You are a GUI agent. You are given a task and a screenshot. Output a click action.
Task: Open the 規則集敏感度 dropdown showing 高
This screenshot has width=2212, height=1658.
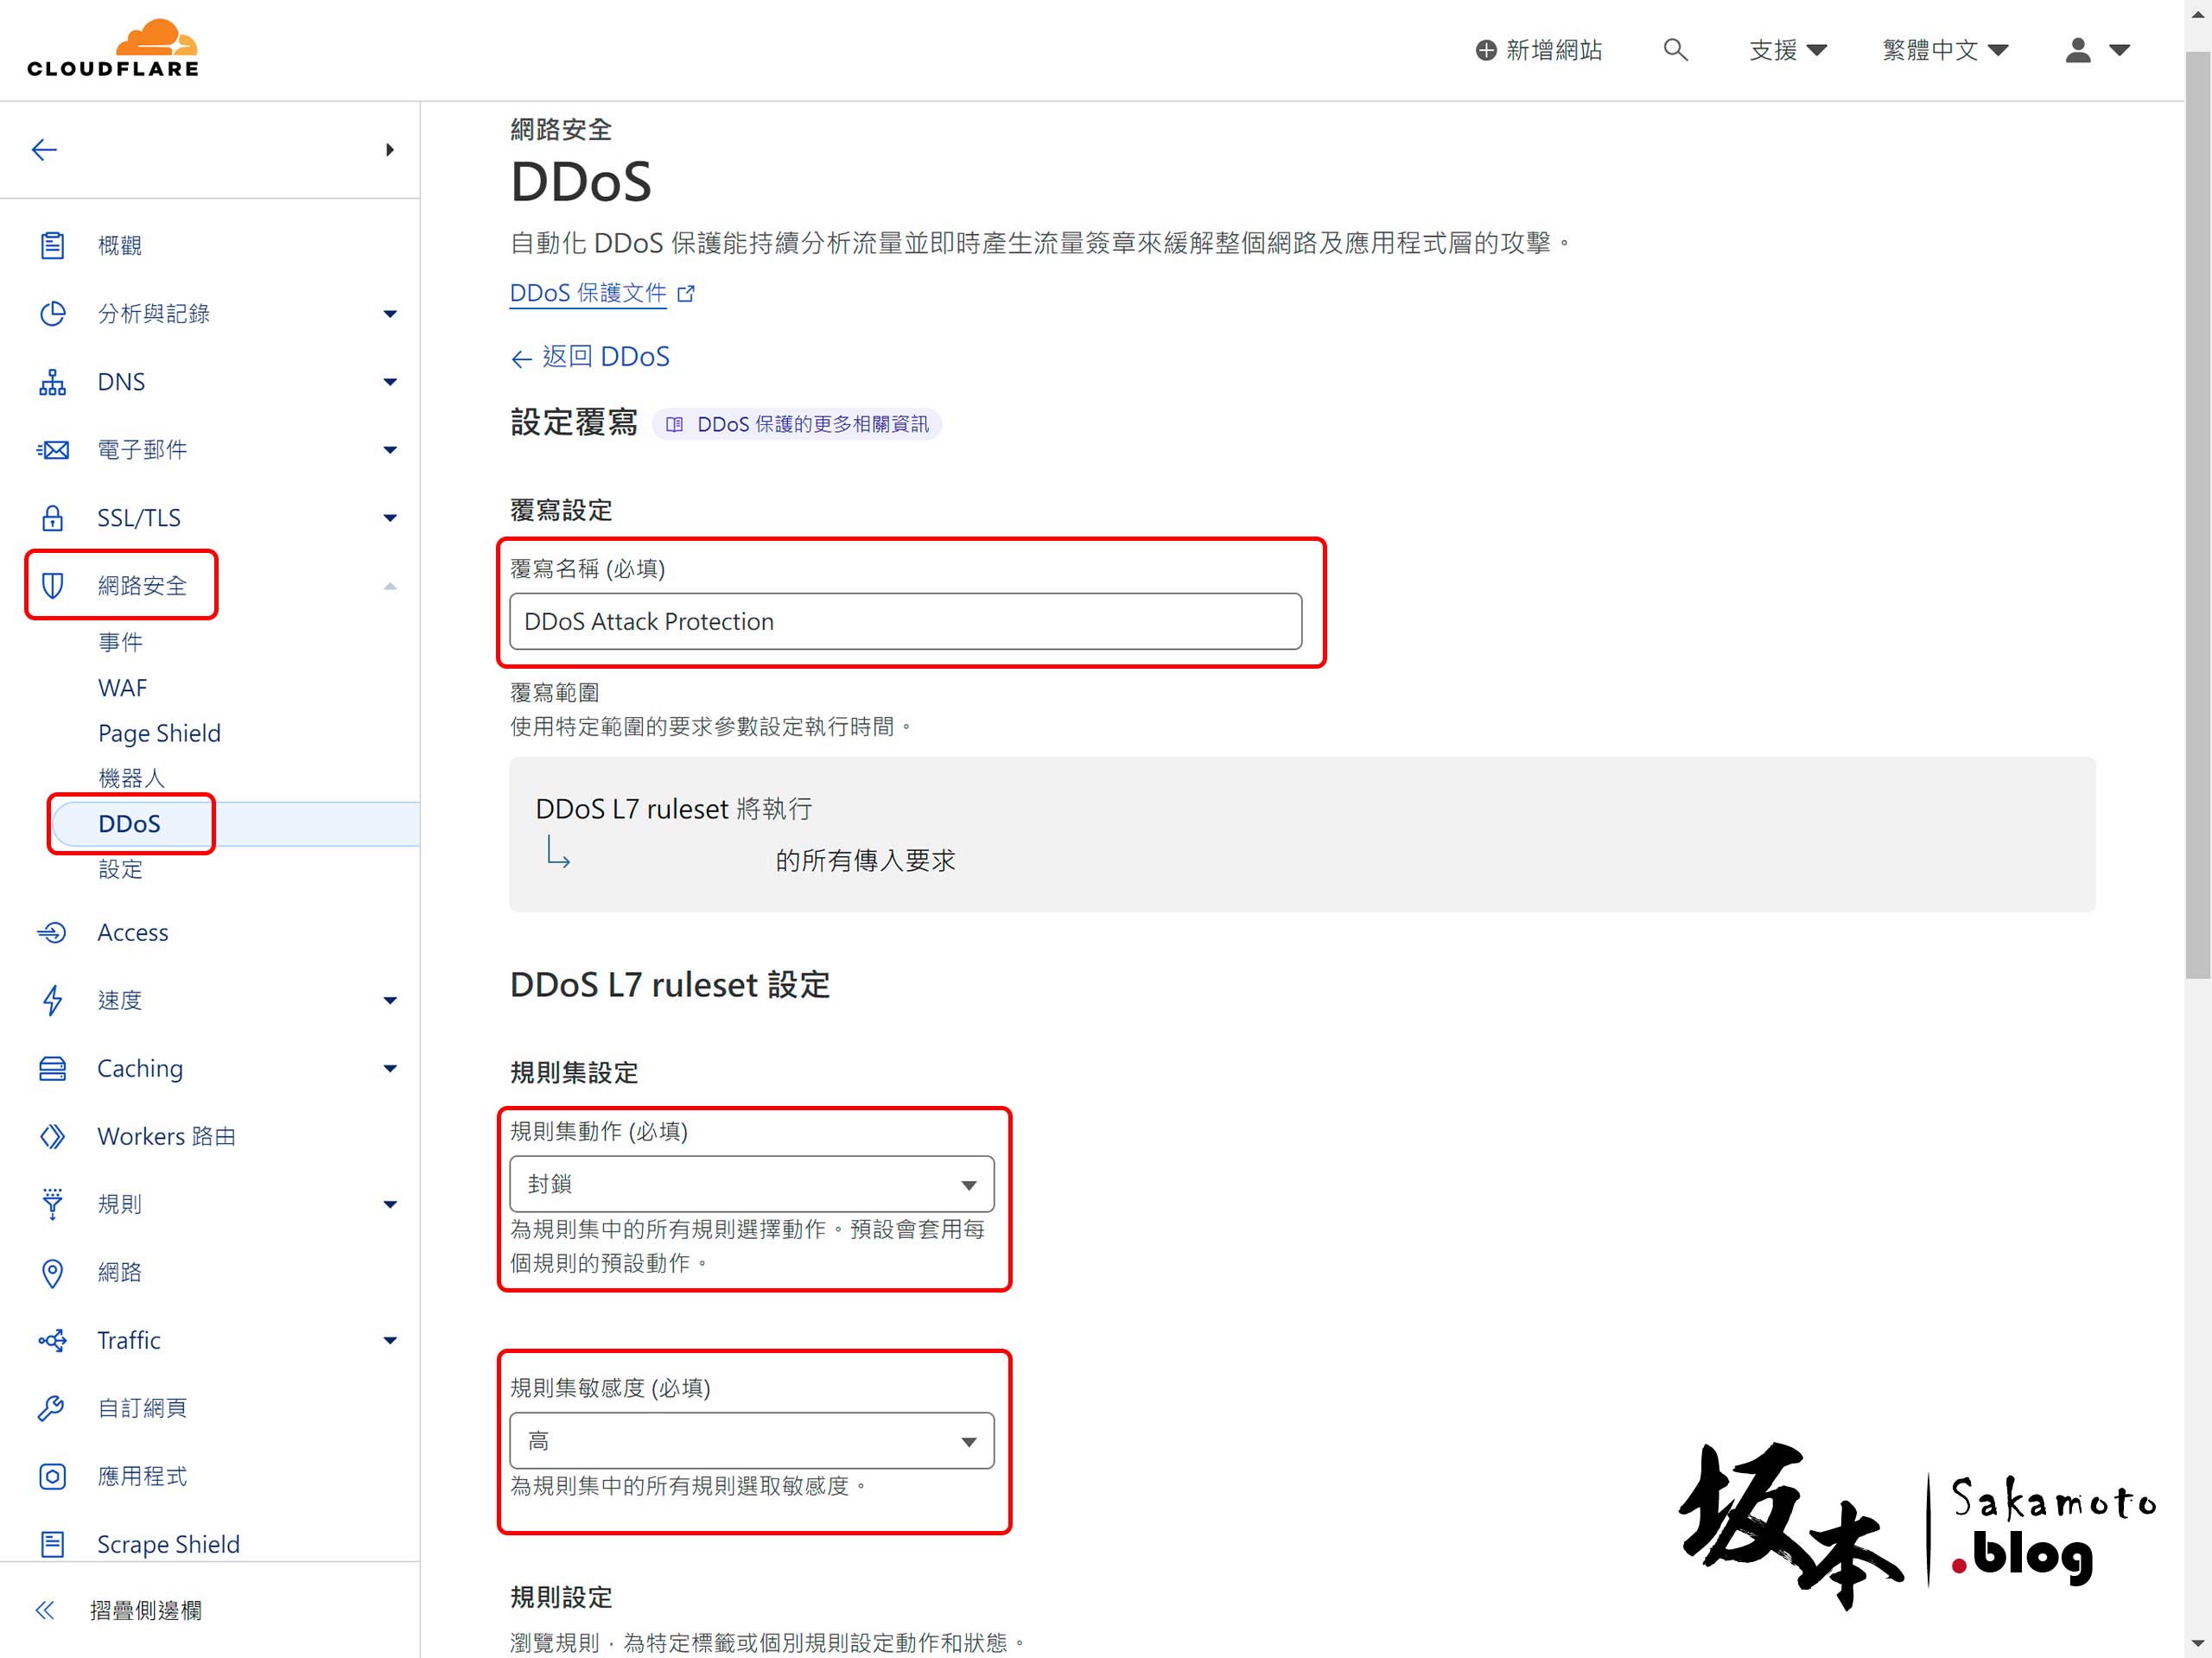pos(752,1441)
